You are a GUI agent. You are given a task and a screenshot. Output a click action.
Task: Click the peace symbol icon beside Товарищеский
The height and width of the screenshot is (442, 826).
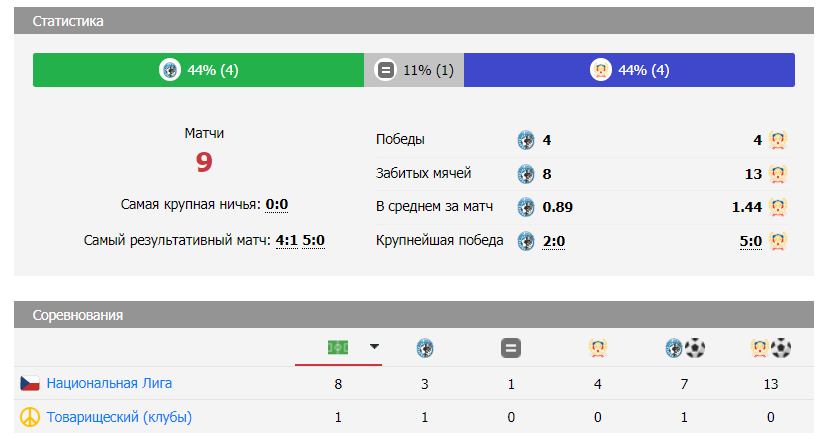click(x=30, y=417)
